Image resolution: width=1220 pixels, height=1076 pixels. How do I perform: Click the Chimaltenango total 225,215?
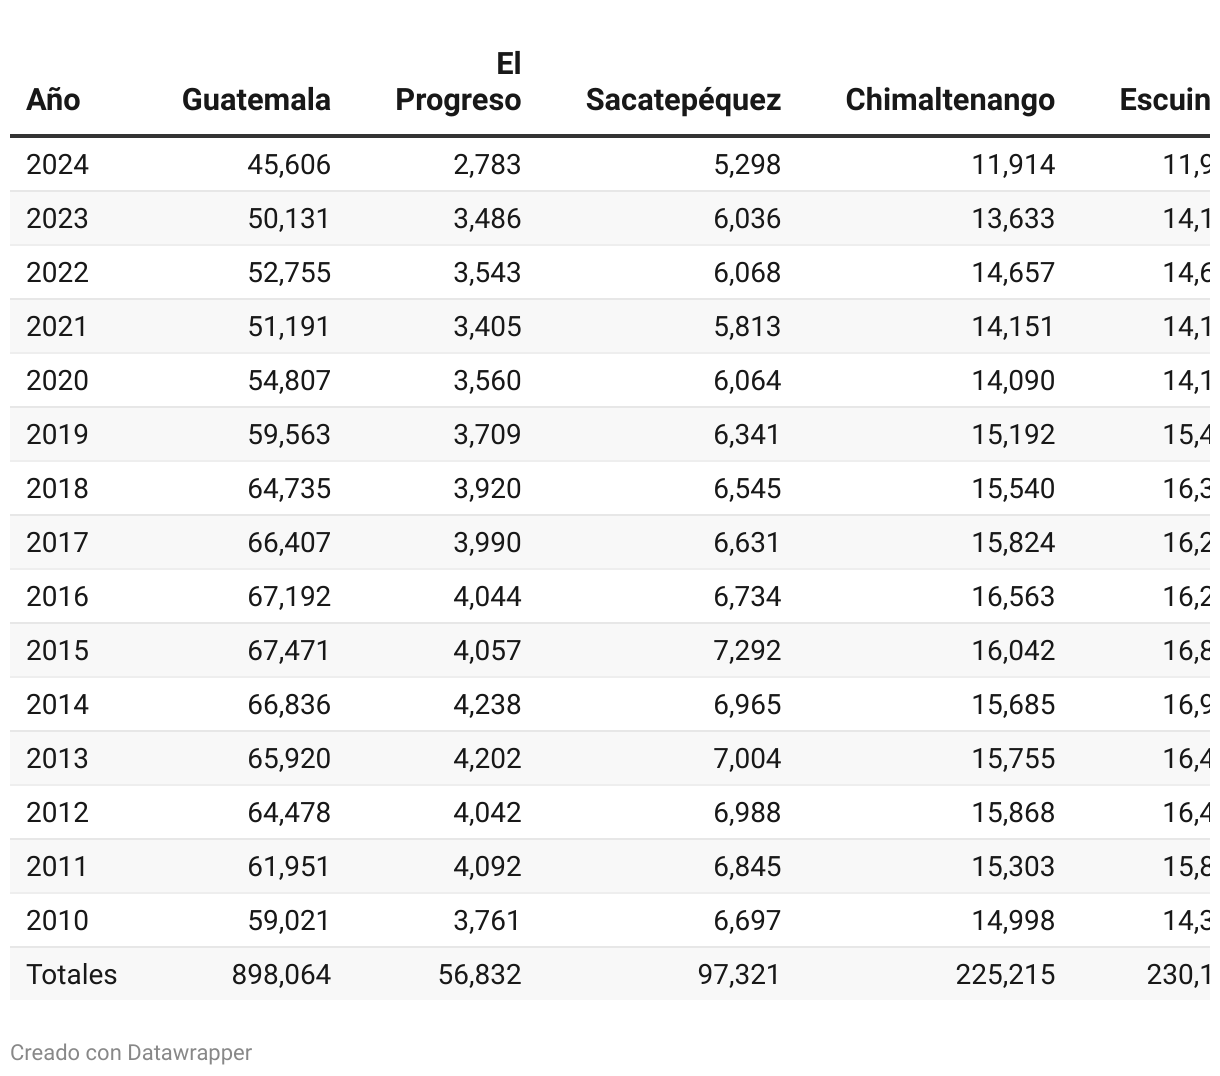coord(1005,974)
